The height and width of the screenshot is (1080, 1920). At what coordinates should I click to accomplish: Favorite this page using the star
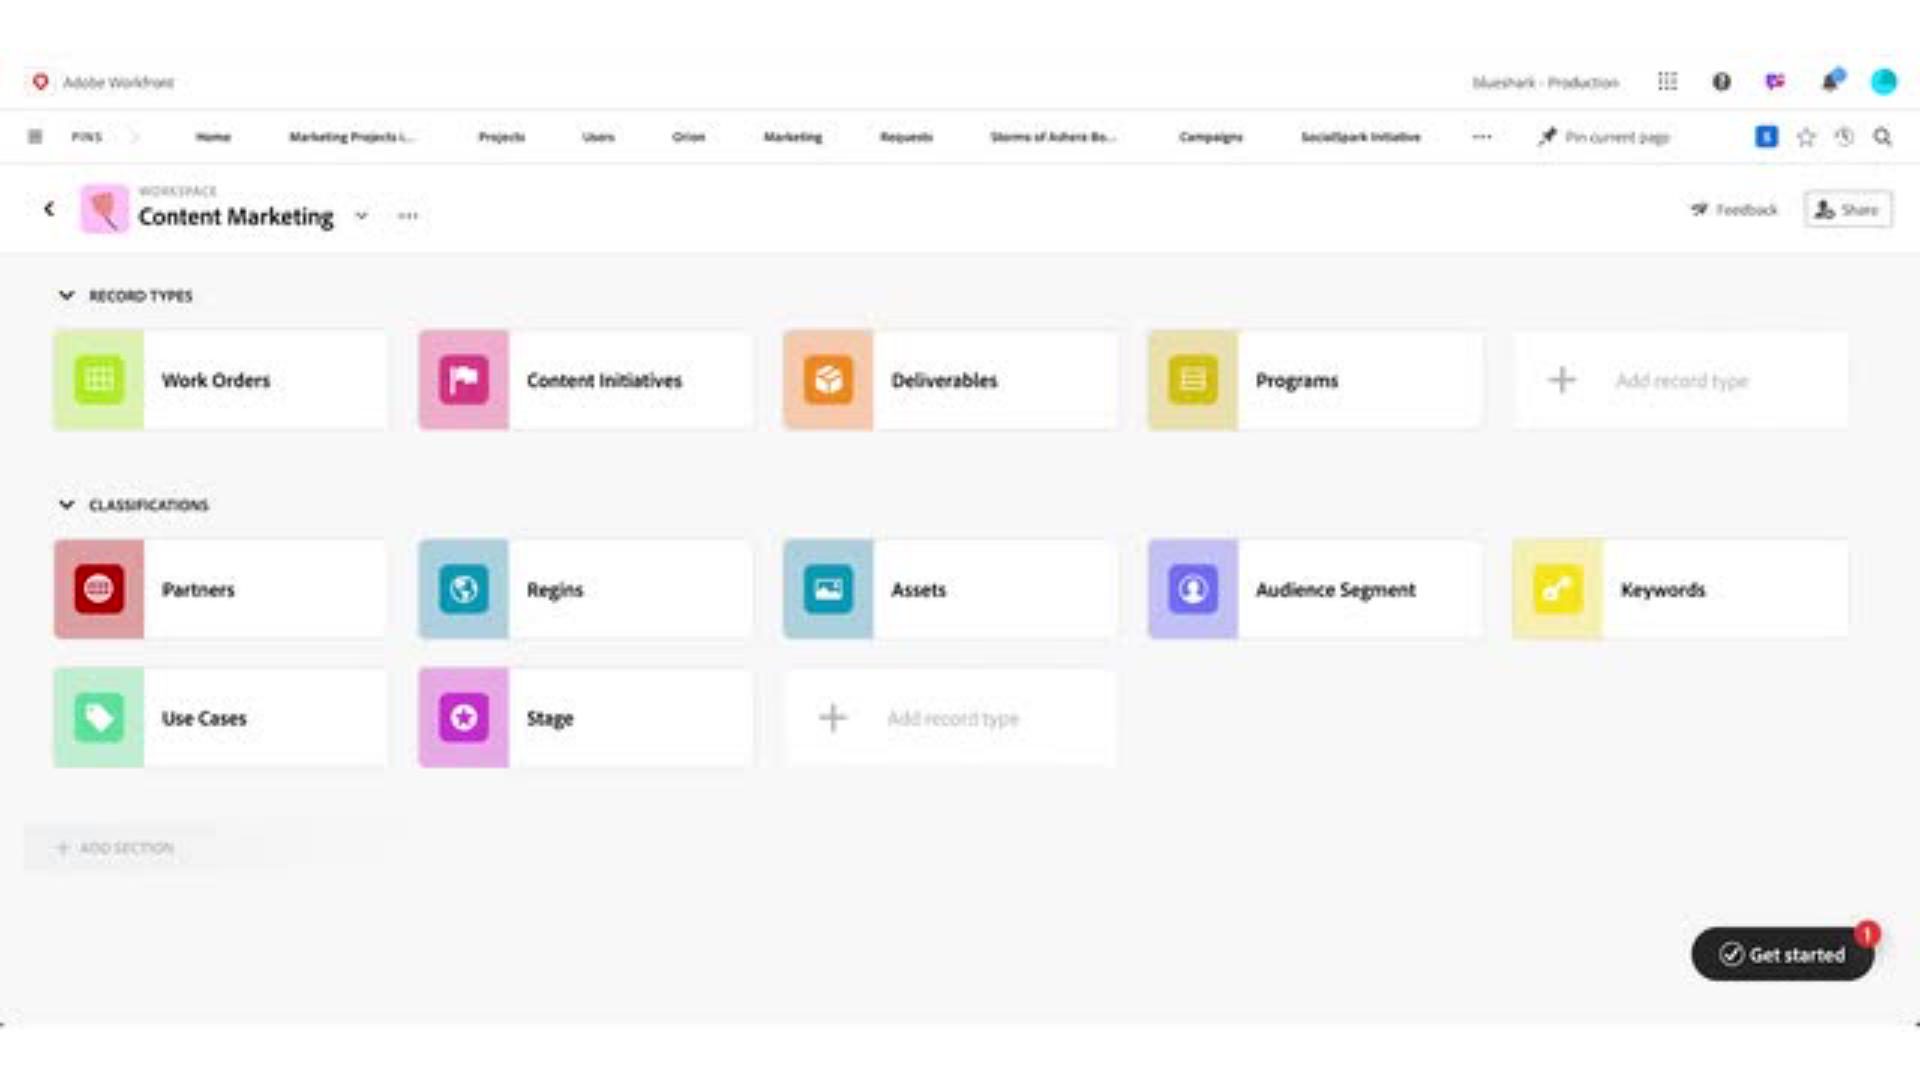1807,136
